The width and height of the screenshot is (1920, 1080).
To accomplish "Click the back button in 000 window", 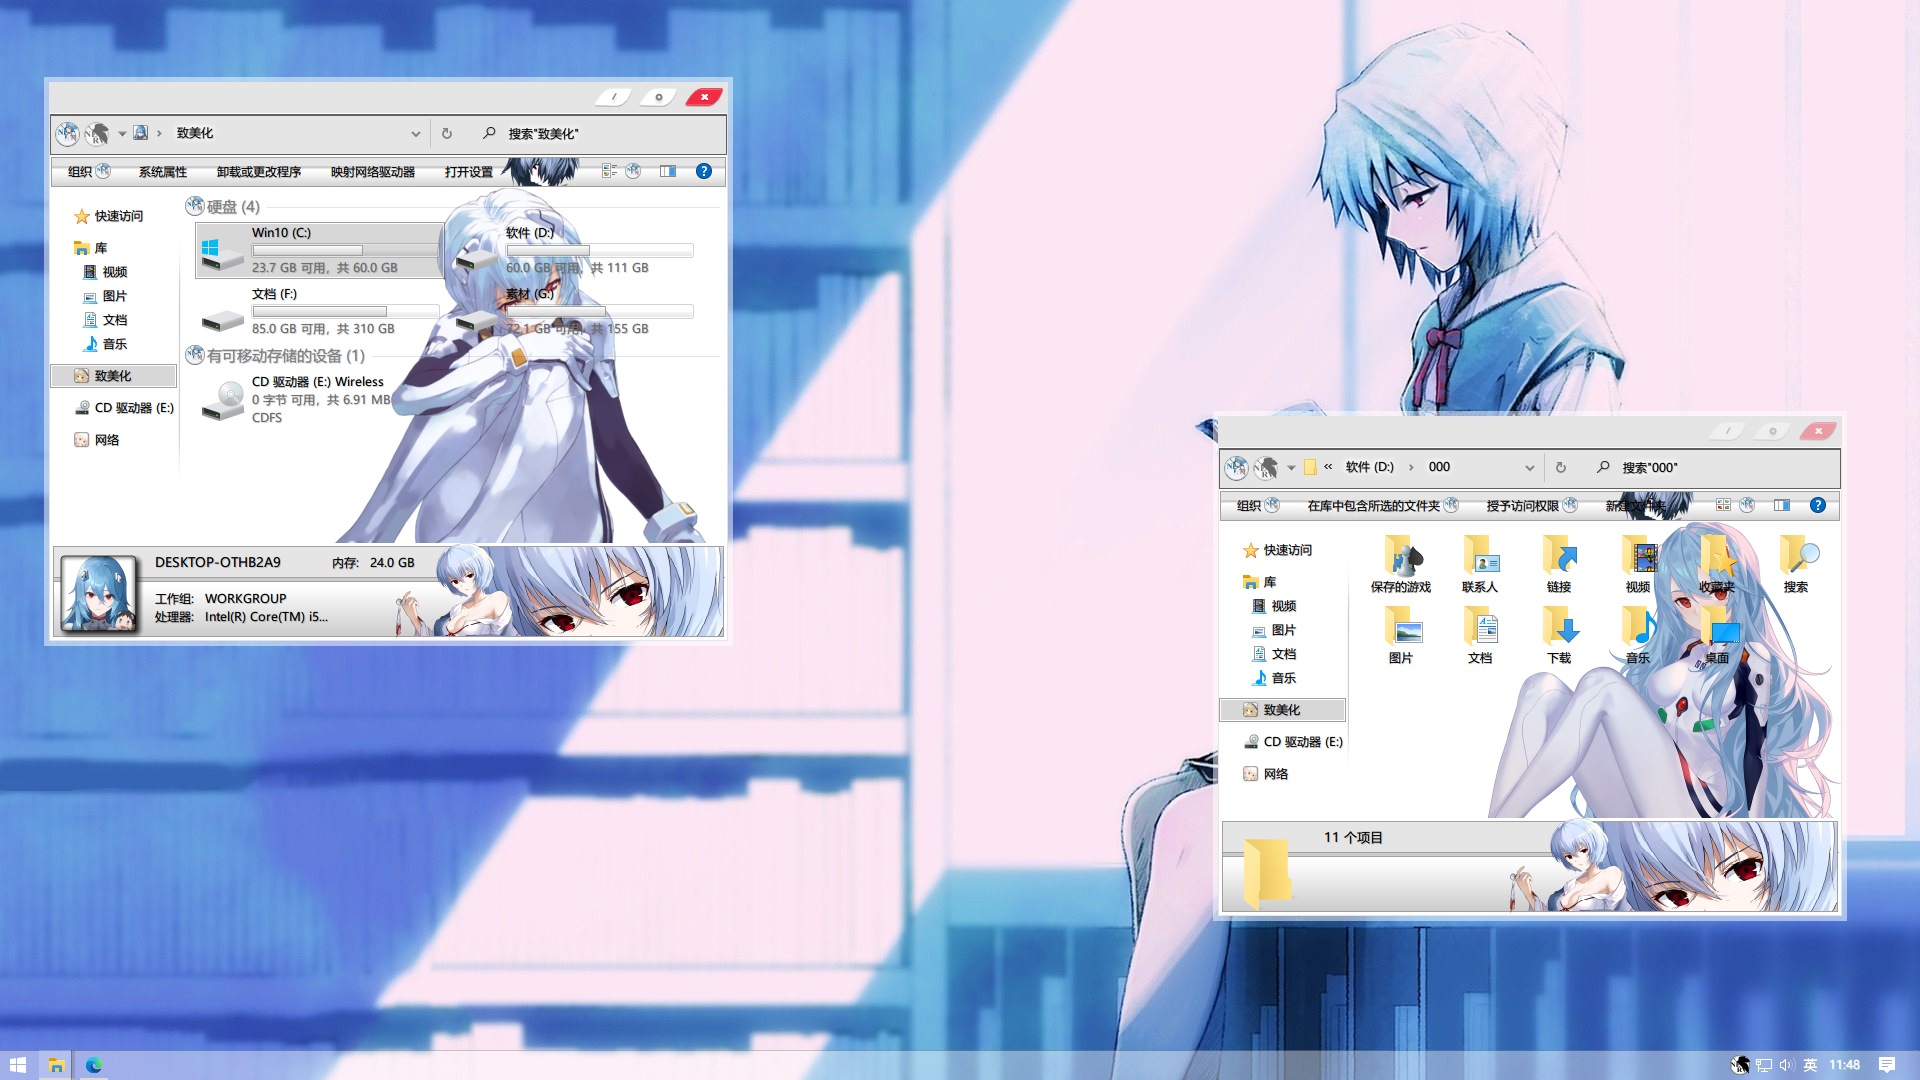I will click(x=1237, y=467).
